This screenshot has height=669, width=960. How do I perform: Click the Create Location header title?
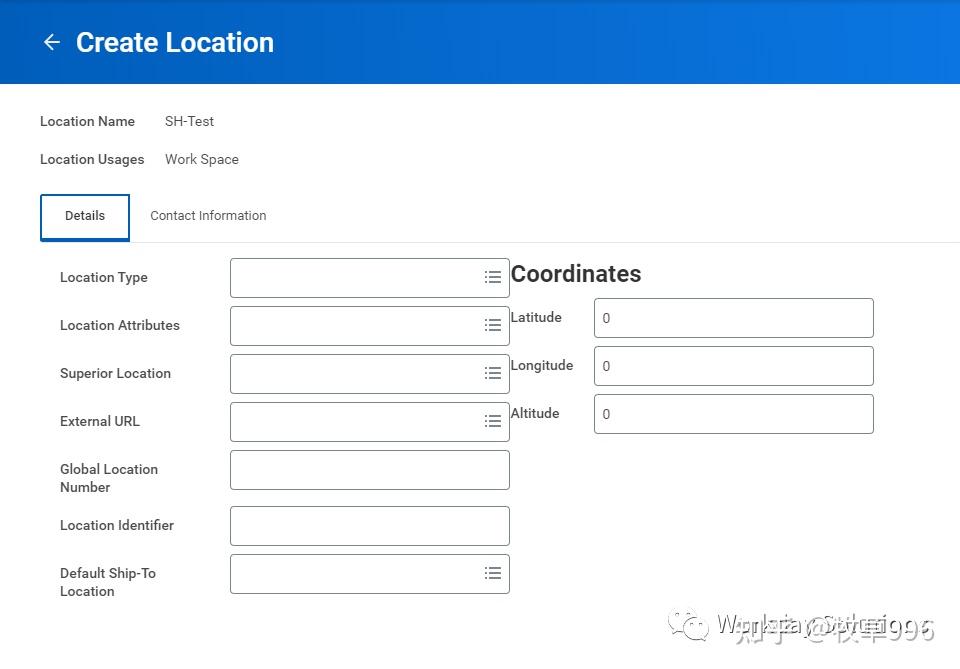click(173, 42)
